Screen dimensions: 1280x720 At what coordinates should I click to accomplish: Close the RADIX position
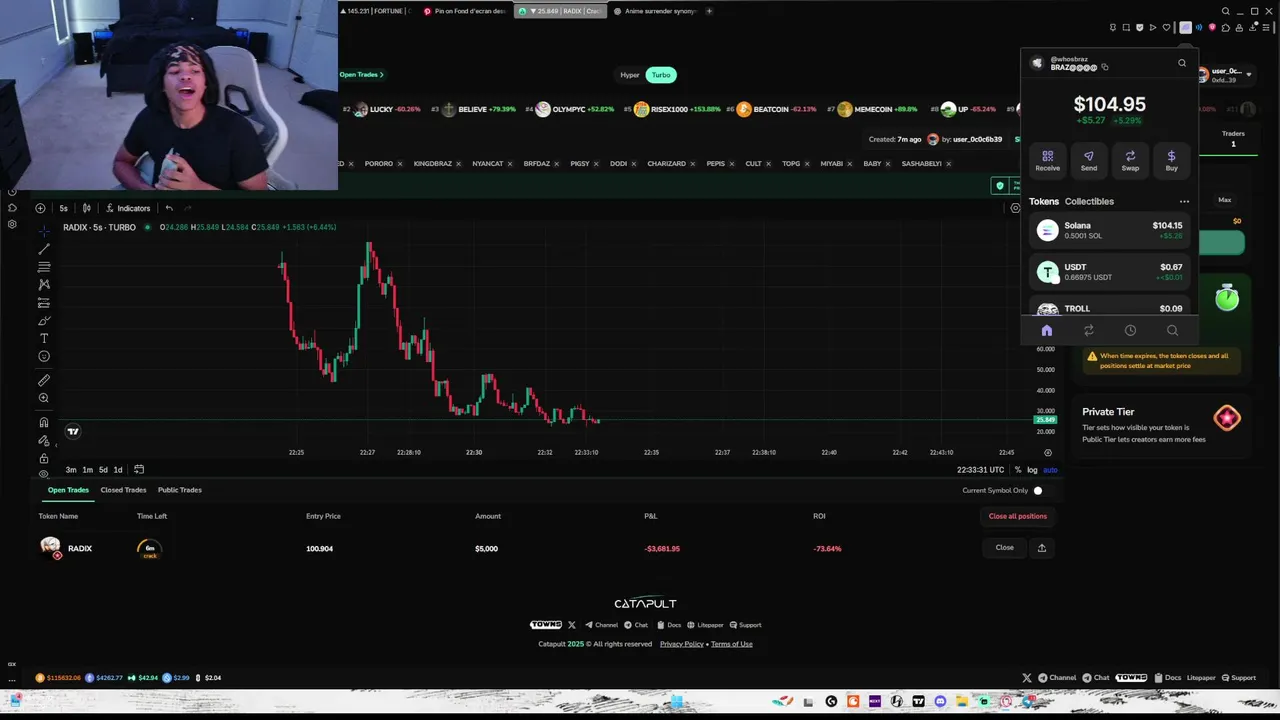tap(1004, 548)
